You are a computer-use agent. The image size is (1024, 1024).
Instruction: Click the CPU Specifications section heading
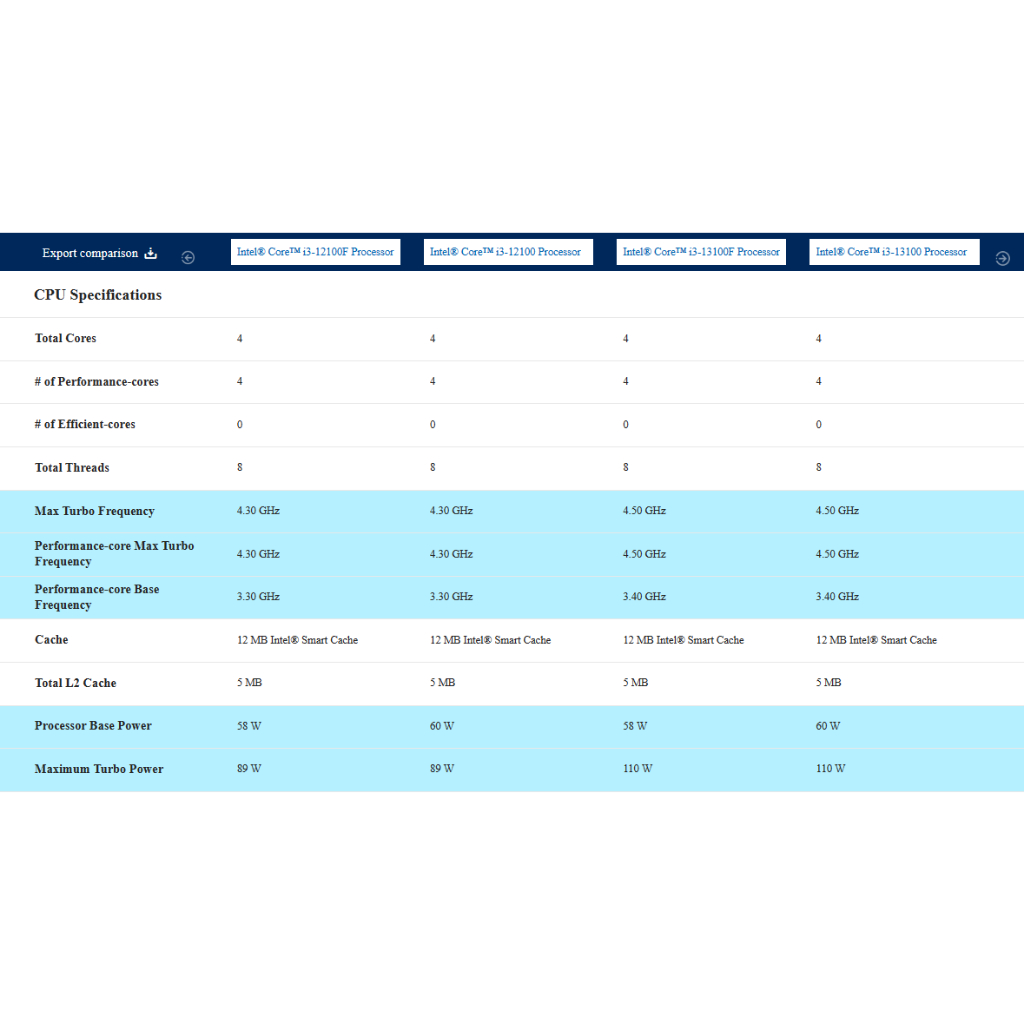point(98,295)
